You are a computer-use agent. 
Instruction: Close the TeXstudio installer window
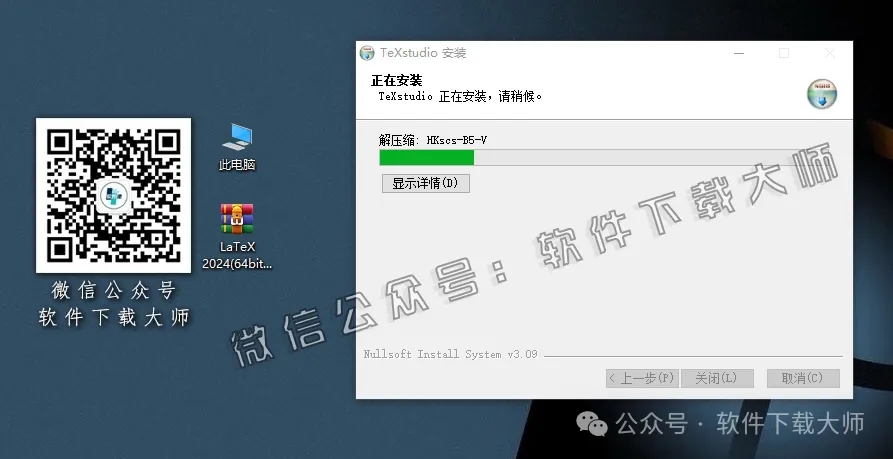click(x=830, y=53)
